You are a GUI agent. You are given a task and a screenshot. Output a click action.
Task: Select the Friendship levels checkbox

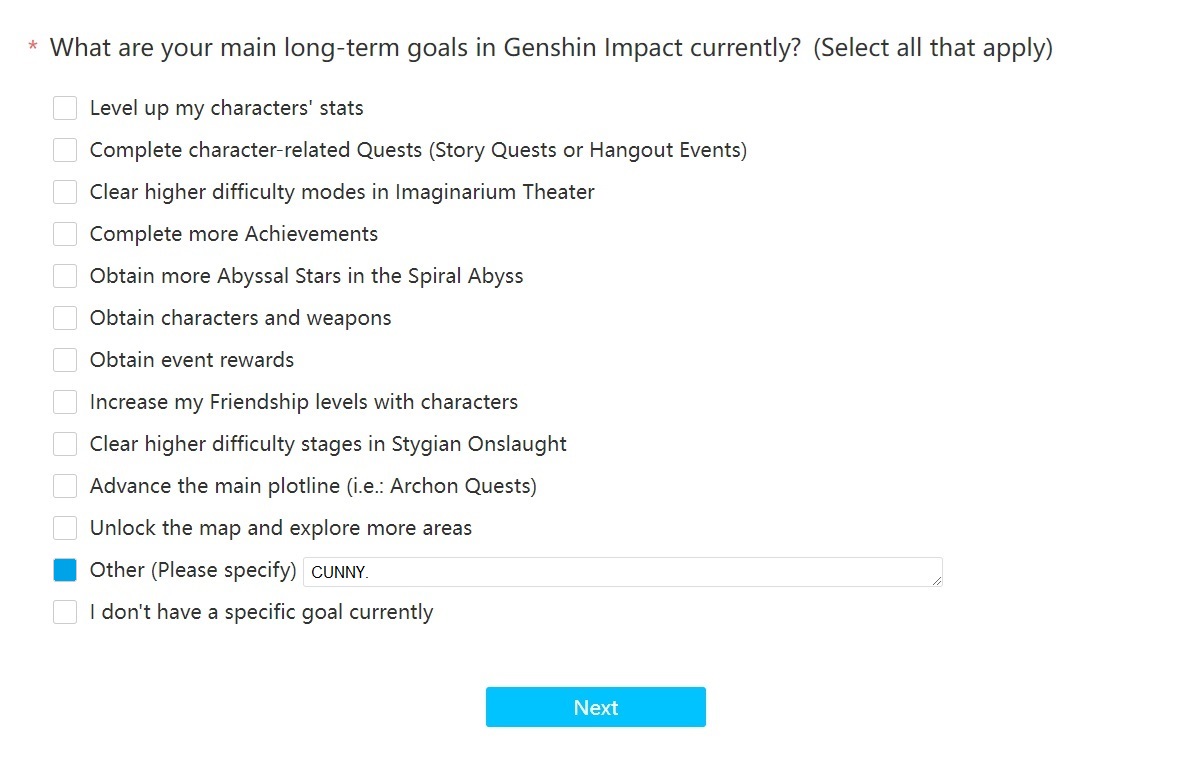[65, 402]
